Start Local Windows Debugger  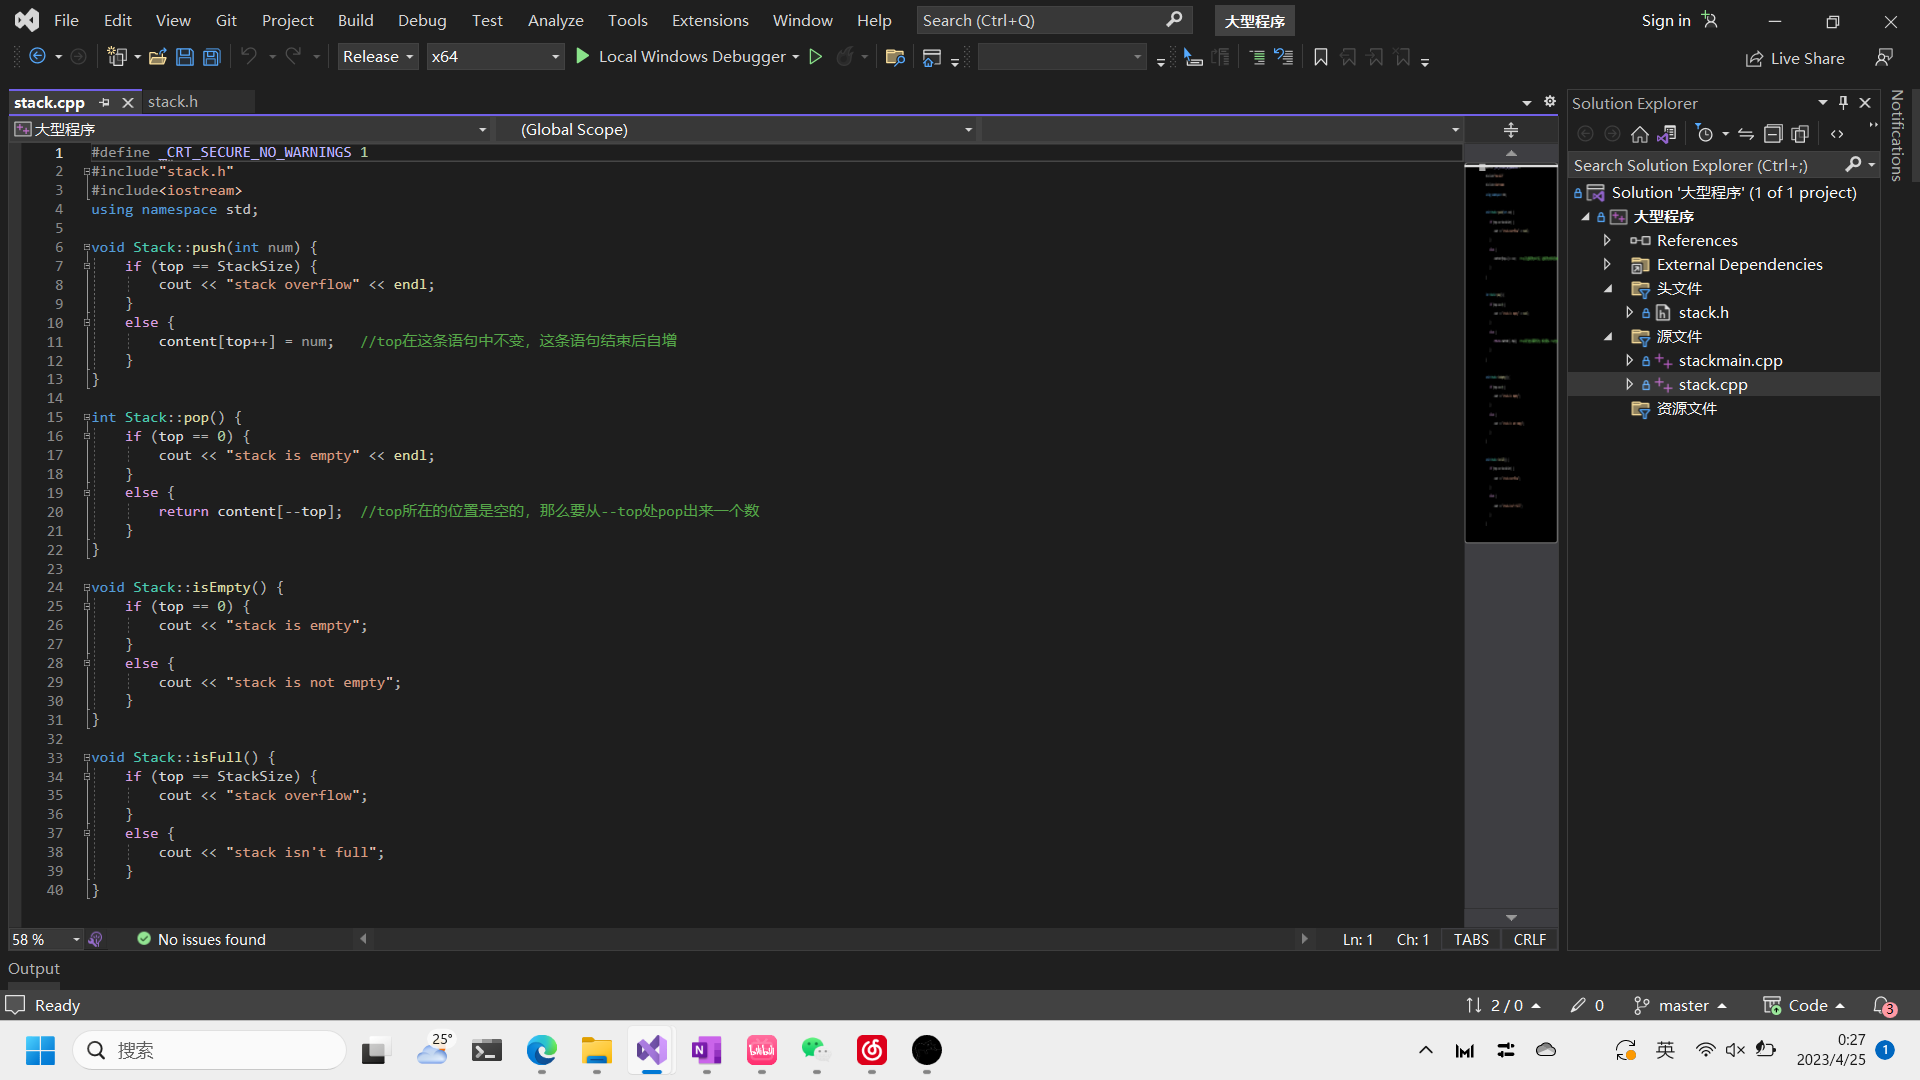click(x=686, y=57)
